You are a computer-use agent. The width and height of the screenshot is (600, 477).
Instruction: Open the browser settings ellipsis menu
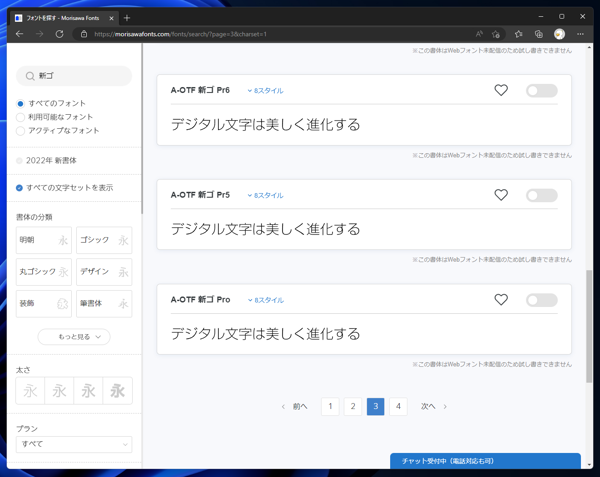tap(580, 34)
